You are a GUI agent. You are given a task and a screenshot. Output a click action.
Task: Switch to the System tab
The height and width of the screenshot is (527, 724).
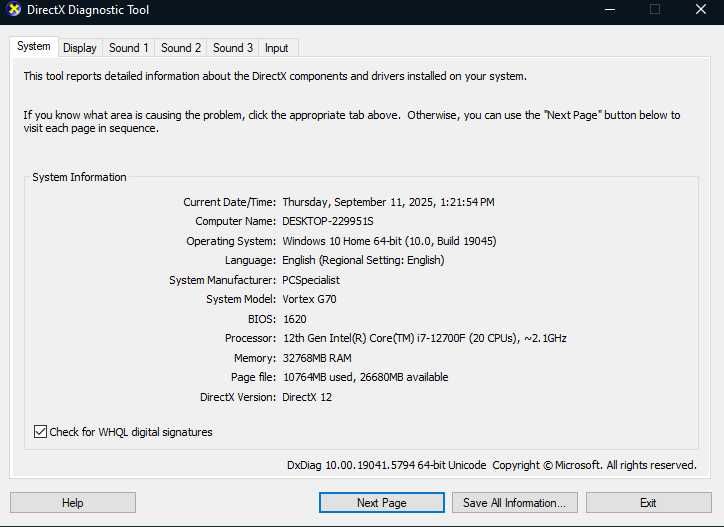(x=34, y=47)
